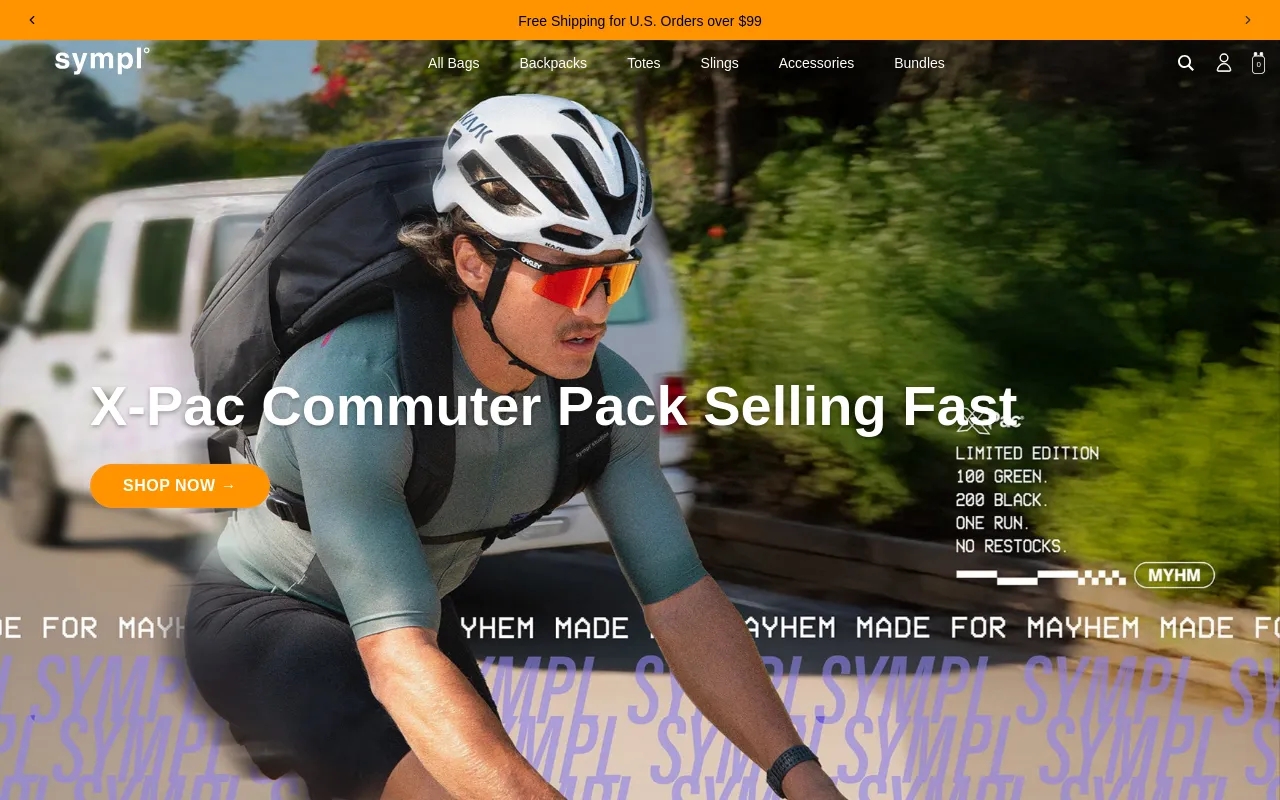Click the Limited Edition text block
This screenshot has width=1280, height=800.
1027,500
